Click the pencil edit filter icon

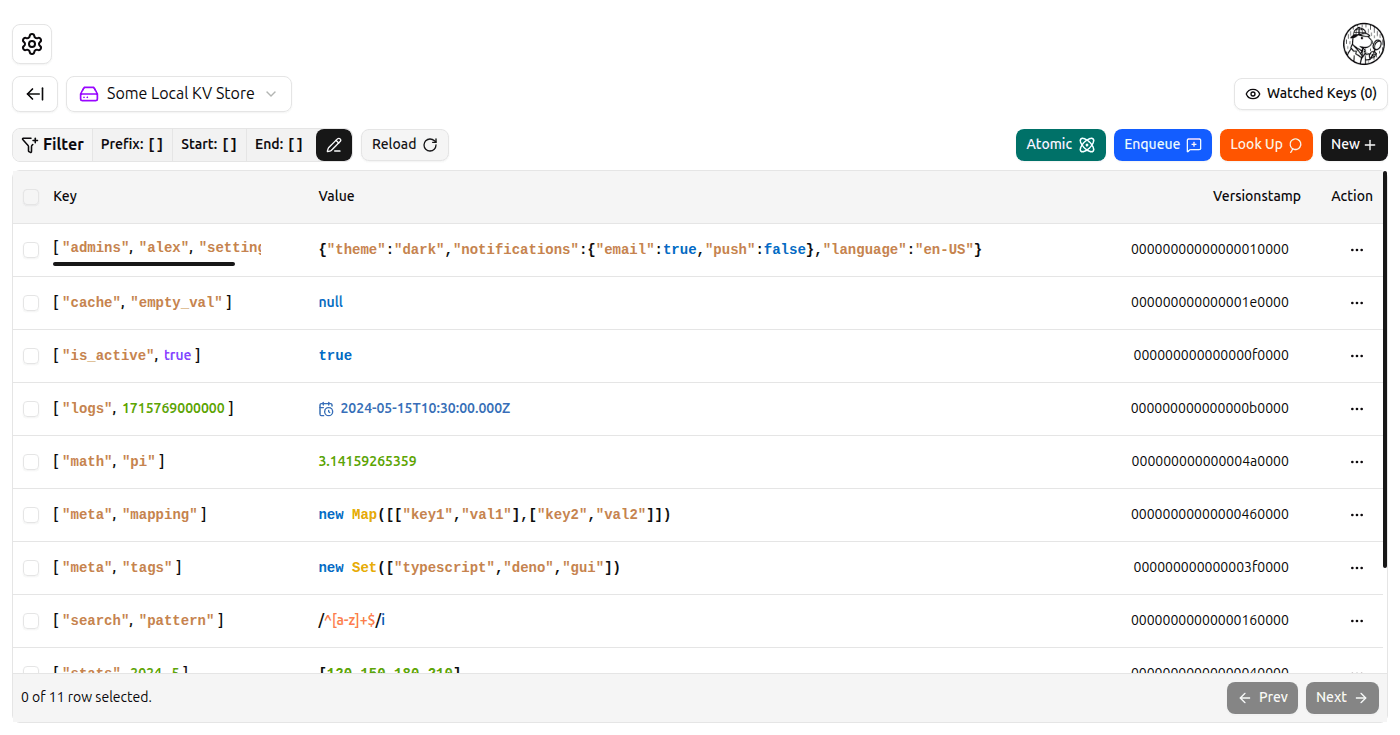[x=334, y=145]
